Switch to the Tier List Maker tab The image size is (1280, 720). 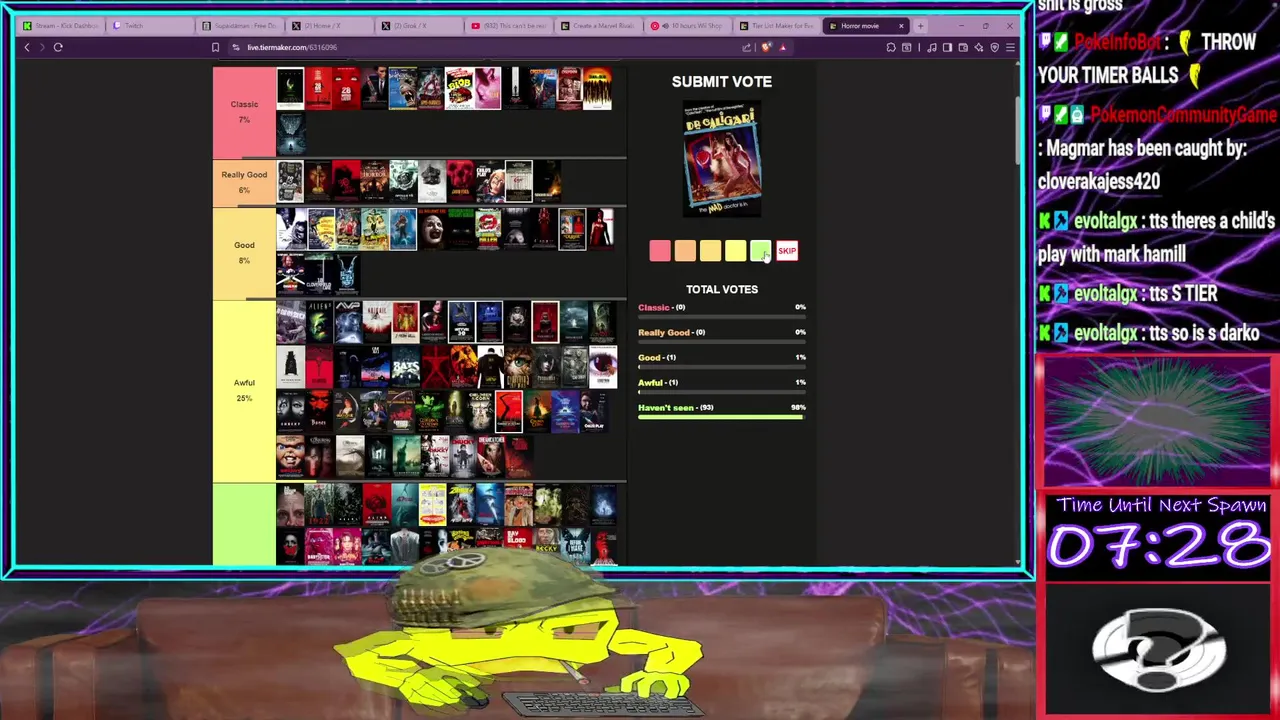point(777,26)
